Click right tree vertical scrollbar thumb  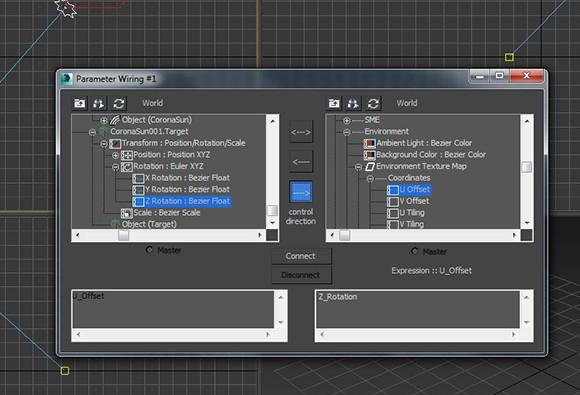(x=526, y=167)
